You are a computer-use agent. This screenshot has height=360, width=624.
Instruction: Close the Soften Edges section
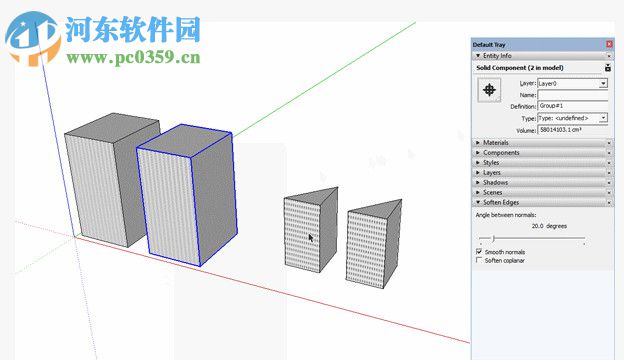click(609, 202)
